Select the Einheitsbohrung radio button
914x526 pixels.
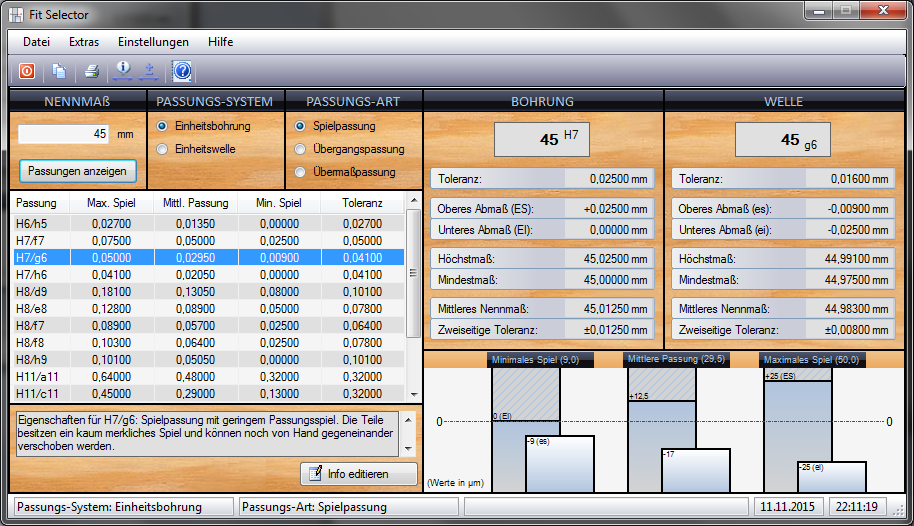point(163,126)
